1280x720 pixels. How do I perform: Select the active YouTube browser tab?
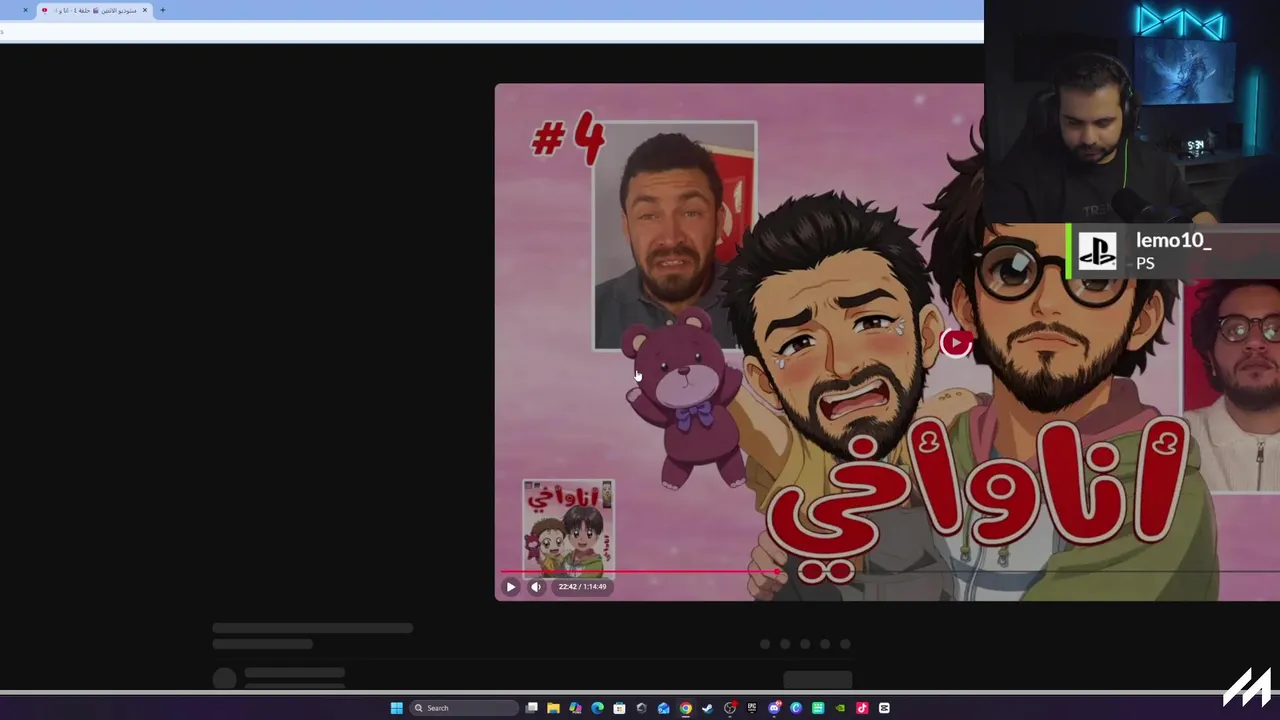click(x=93, y=10)
